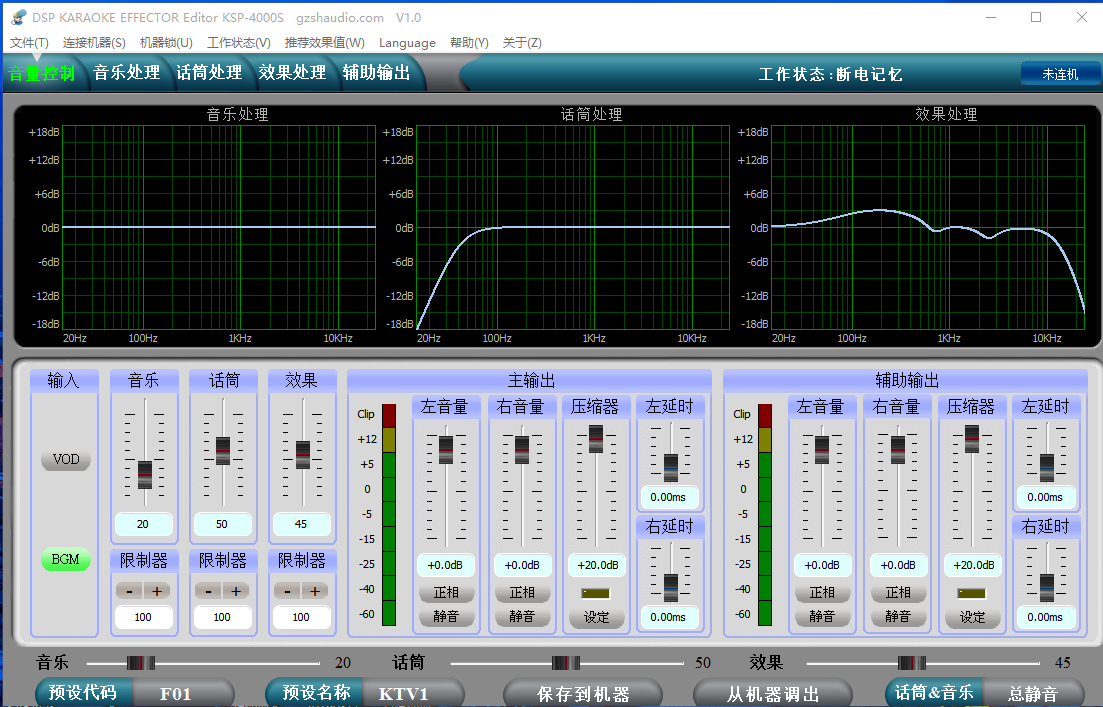This screenshot has width=1103, height=707.
Task: Increase the 话筒 limiter with plus button
Action: point(236,592)
